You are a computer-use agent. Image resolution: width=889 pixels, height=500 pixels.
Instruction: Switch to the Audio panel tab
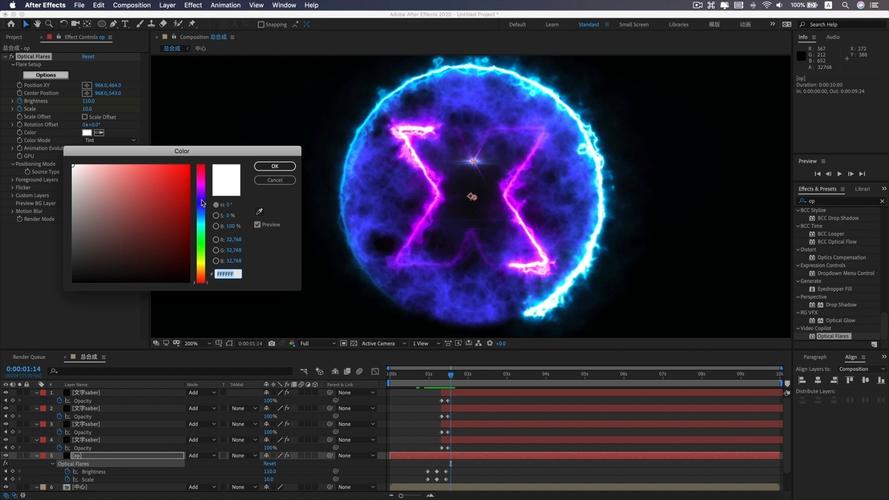[x=832, y=37]
